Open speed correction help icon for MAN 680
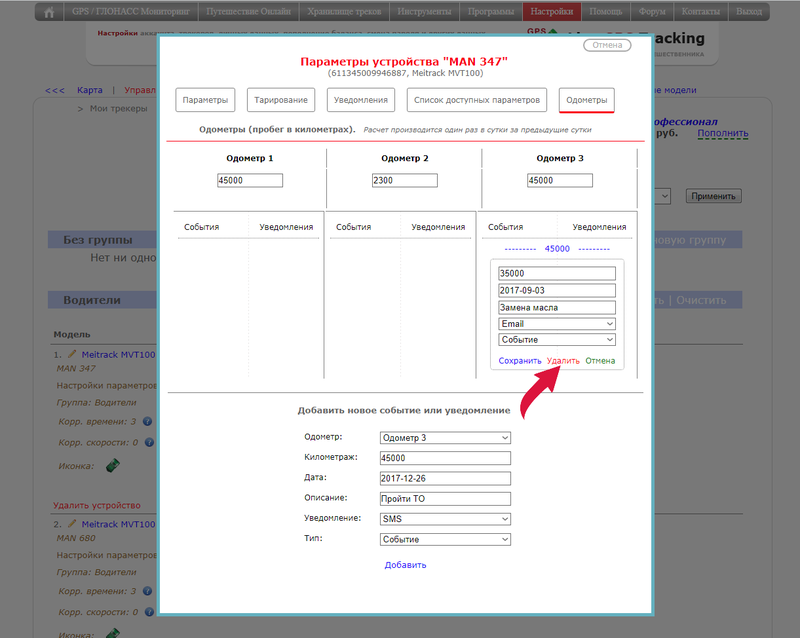 pos(147,610)
